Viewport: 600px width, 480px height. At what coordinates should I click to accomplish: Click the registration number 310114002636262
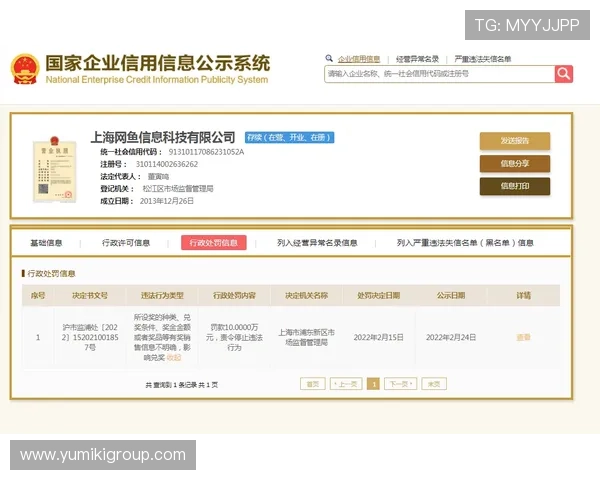167,164
